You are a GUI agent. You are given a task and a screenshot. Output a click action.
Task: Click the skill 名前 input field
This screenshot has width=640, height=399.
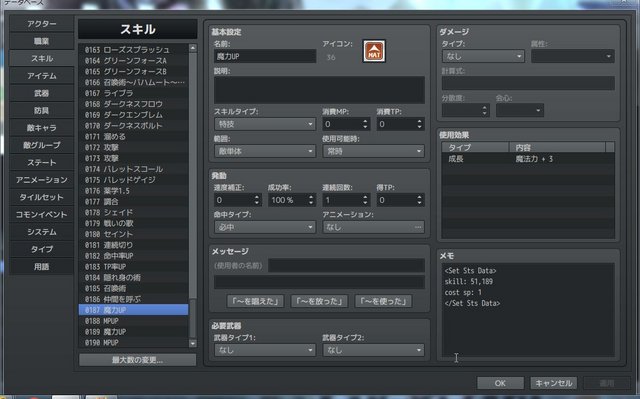pyautogui.click(x=264, y=56)
